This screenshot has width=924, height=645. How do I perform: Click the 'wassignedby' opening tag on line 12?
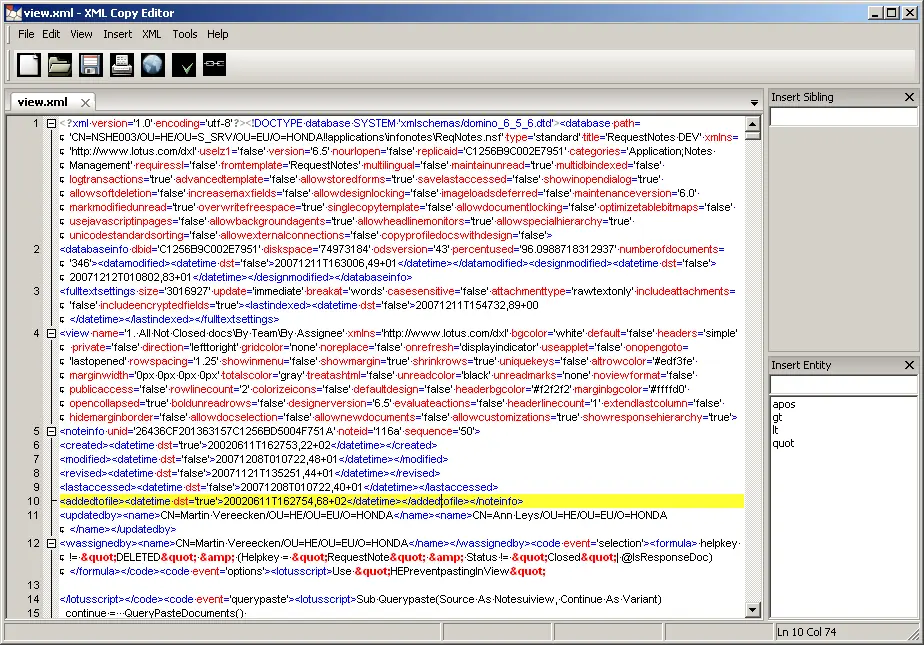[x=96, y=544]
